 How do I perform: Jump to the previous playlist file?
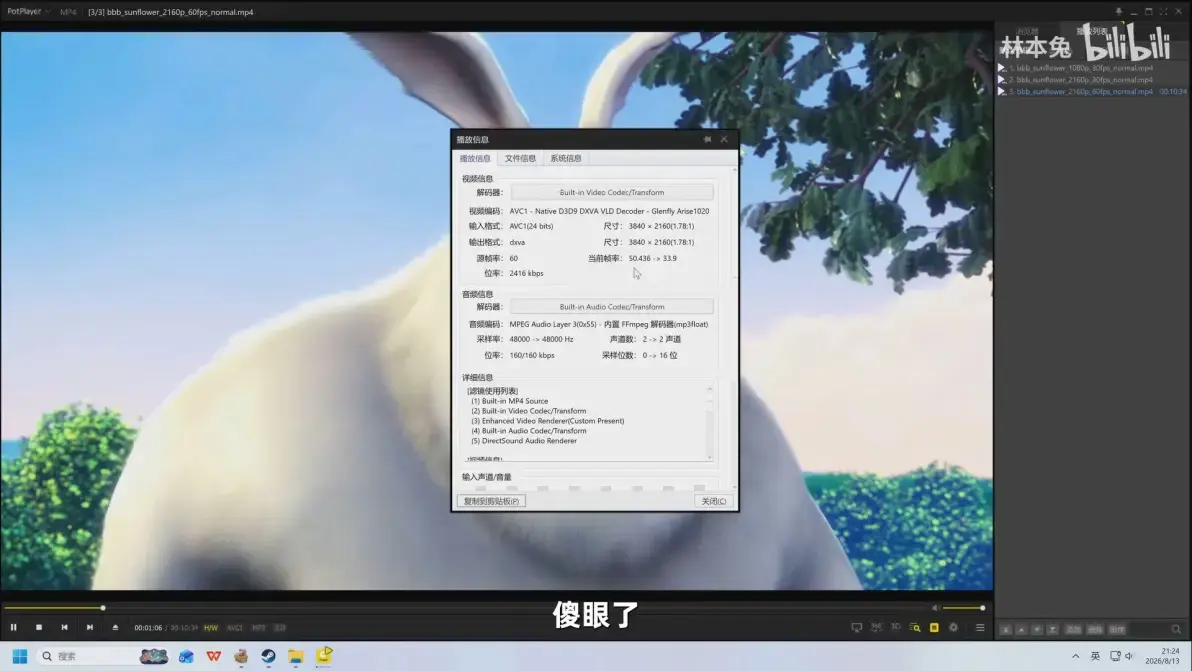pos(65,628)
